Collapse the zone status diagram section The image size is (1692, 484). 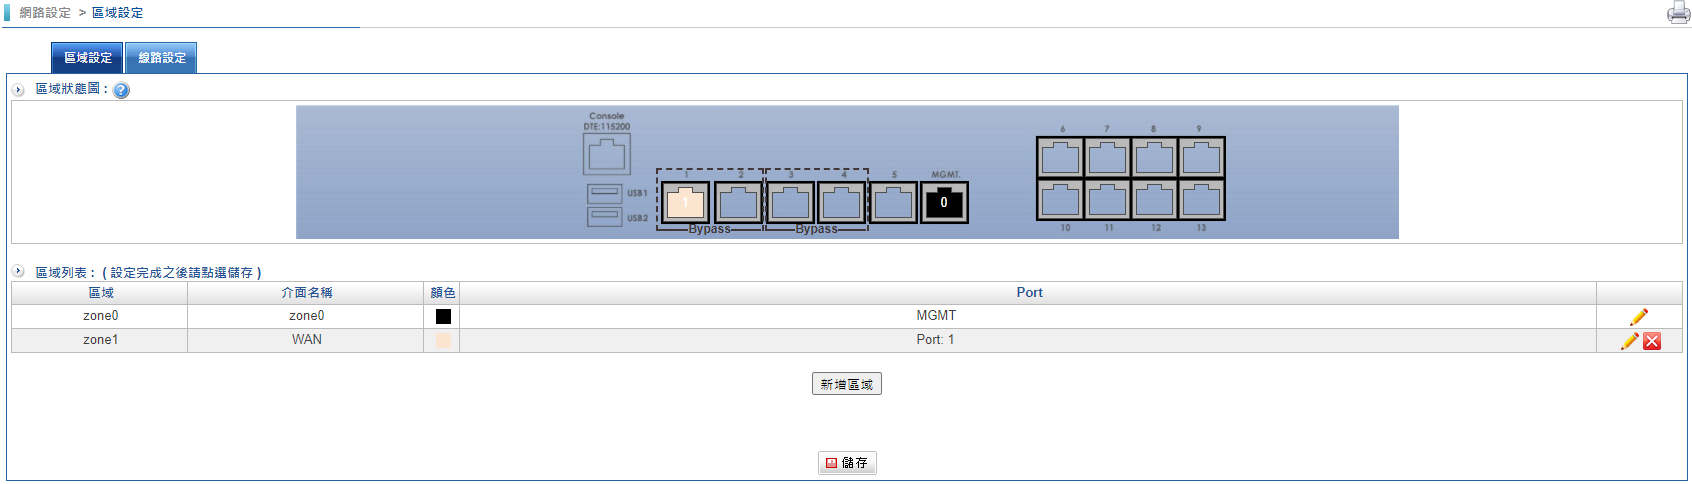18,90
